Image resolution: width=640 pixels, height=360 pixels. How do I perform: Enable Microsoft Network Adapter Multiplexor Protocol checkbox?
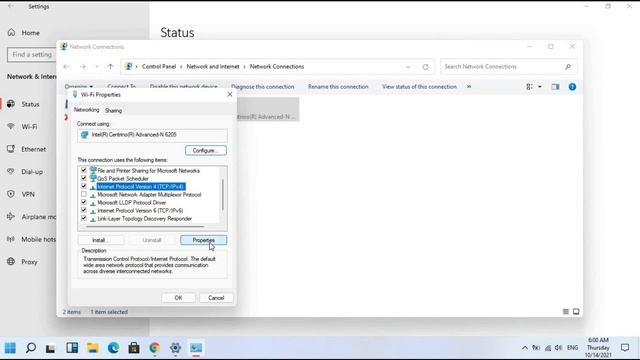[x=84, y=194]
